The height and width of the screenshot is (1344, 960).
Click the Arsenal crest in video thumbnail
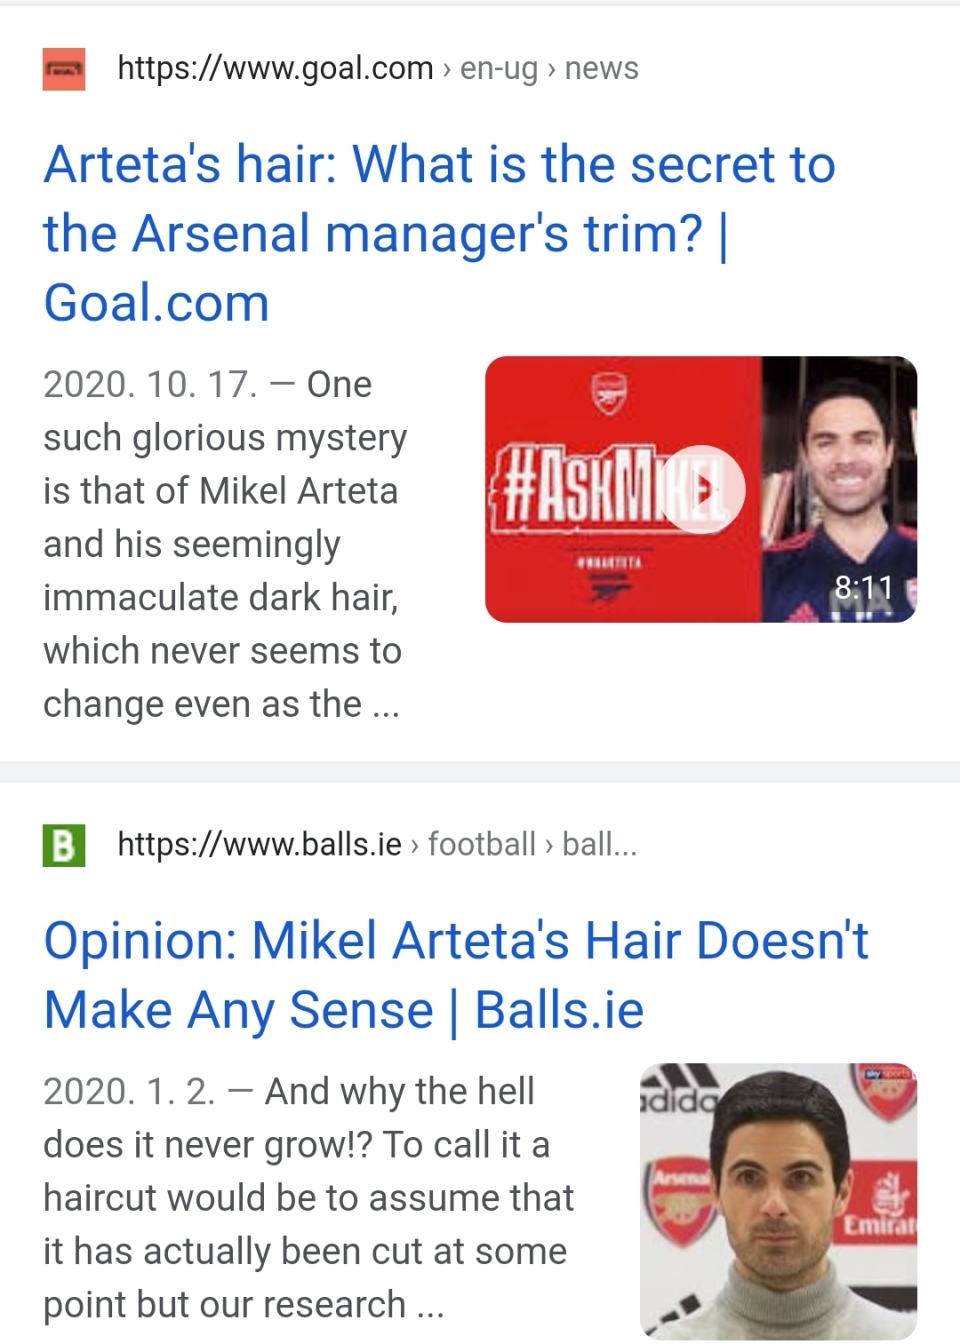coord(608,393)
